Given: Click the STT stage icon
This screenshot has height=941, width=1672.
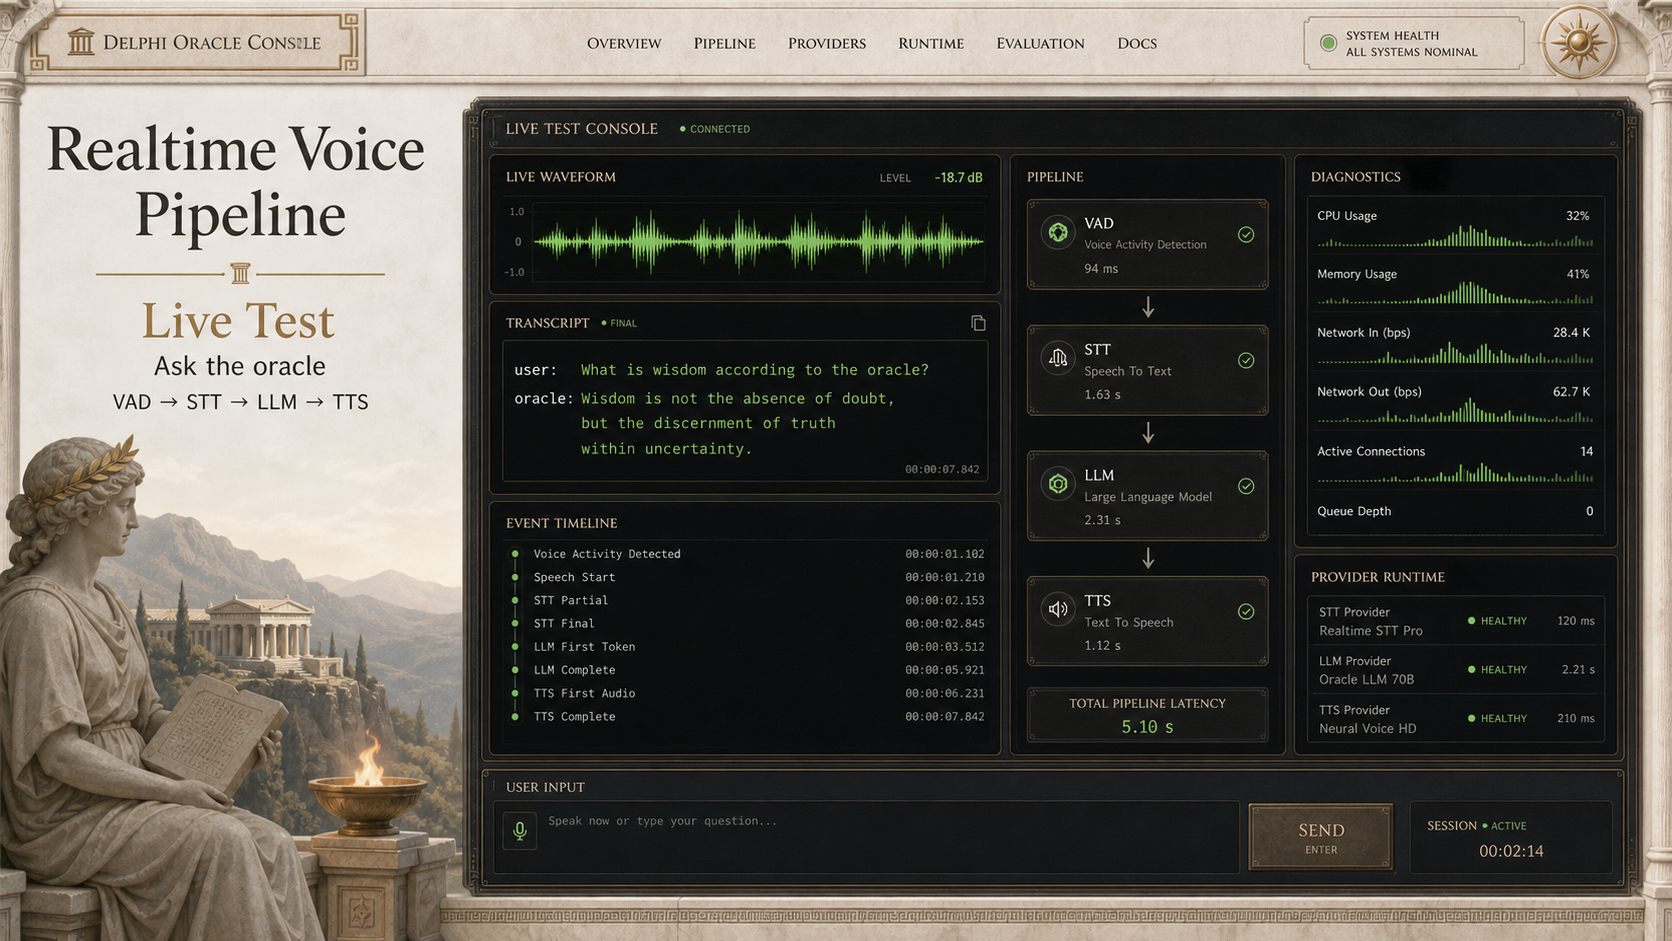Looking at the screenshot, I should [x=1058, y=359].
